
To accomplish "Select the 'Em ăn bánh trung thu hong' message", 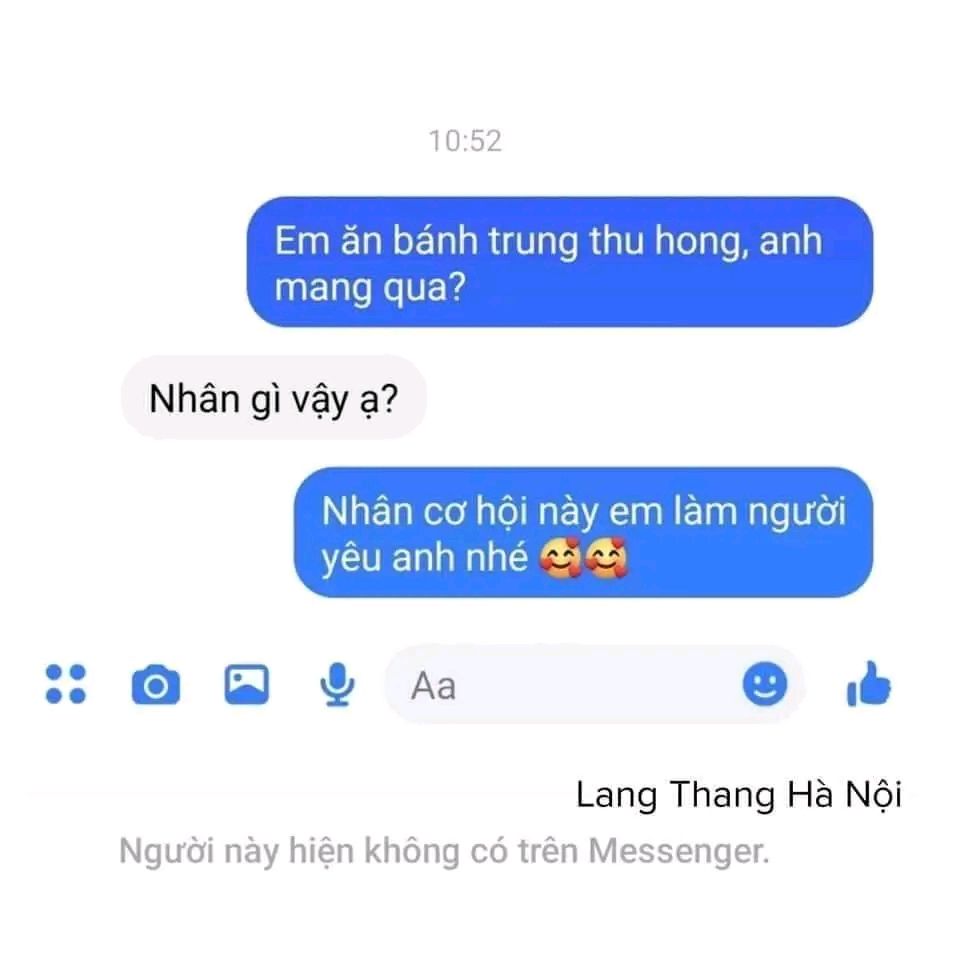I will click(x=560, y=262).
